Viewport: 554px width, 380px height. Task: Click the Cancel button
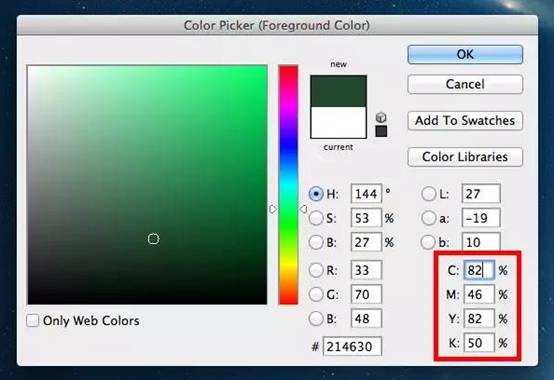465,84
